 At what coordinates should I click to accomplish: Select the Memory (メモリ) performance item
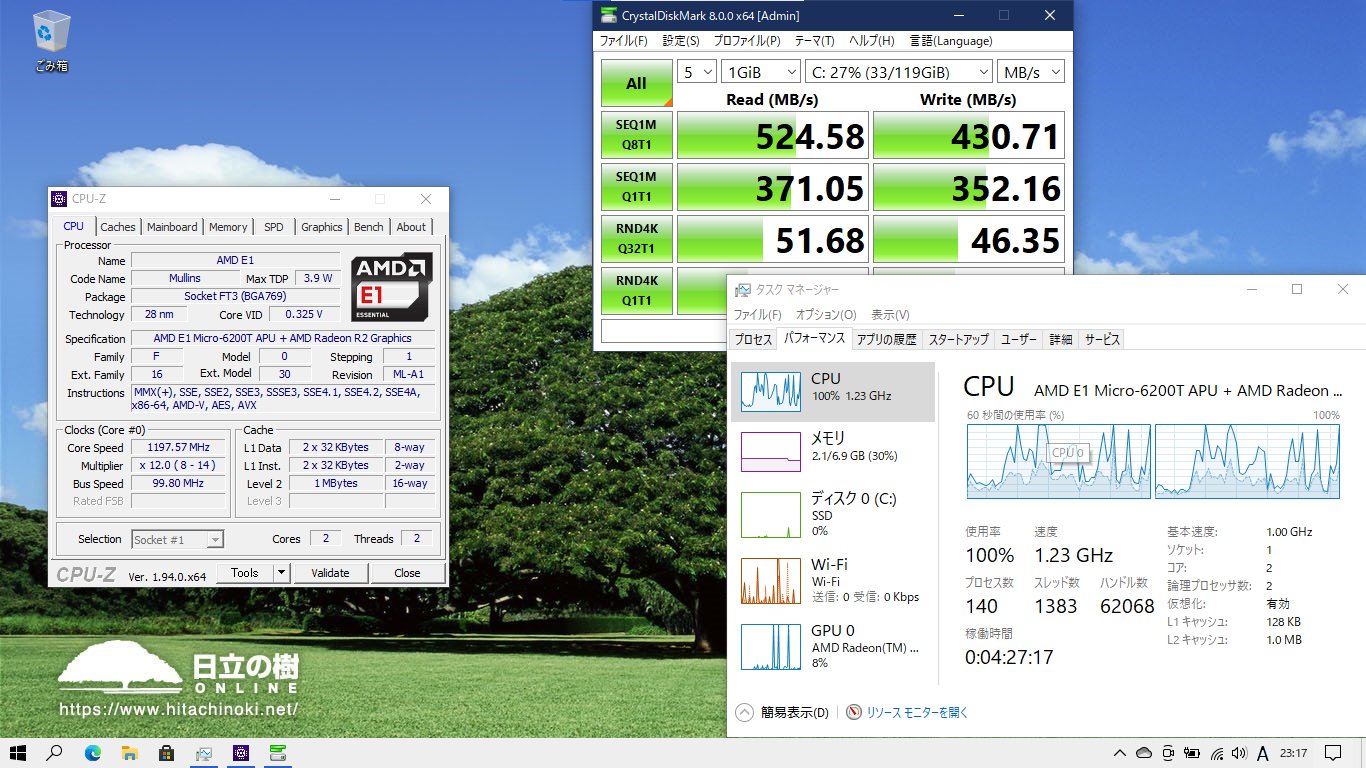point(832,452)
